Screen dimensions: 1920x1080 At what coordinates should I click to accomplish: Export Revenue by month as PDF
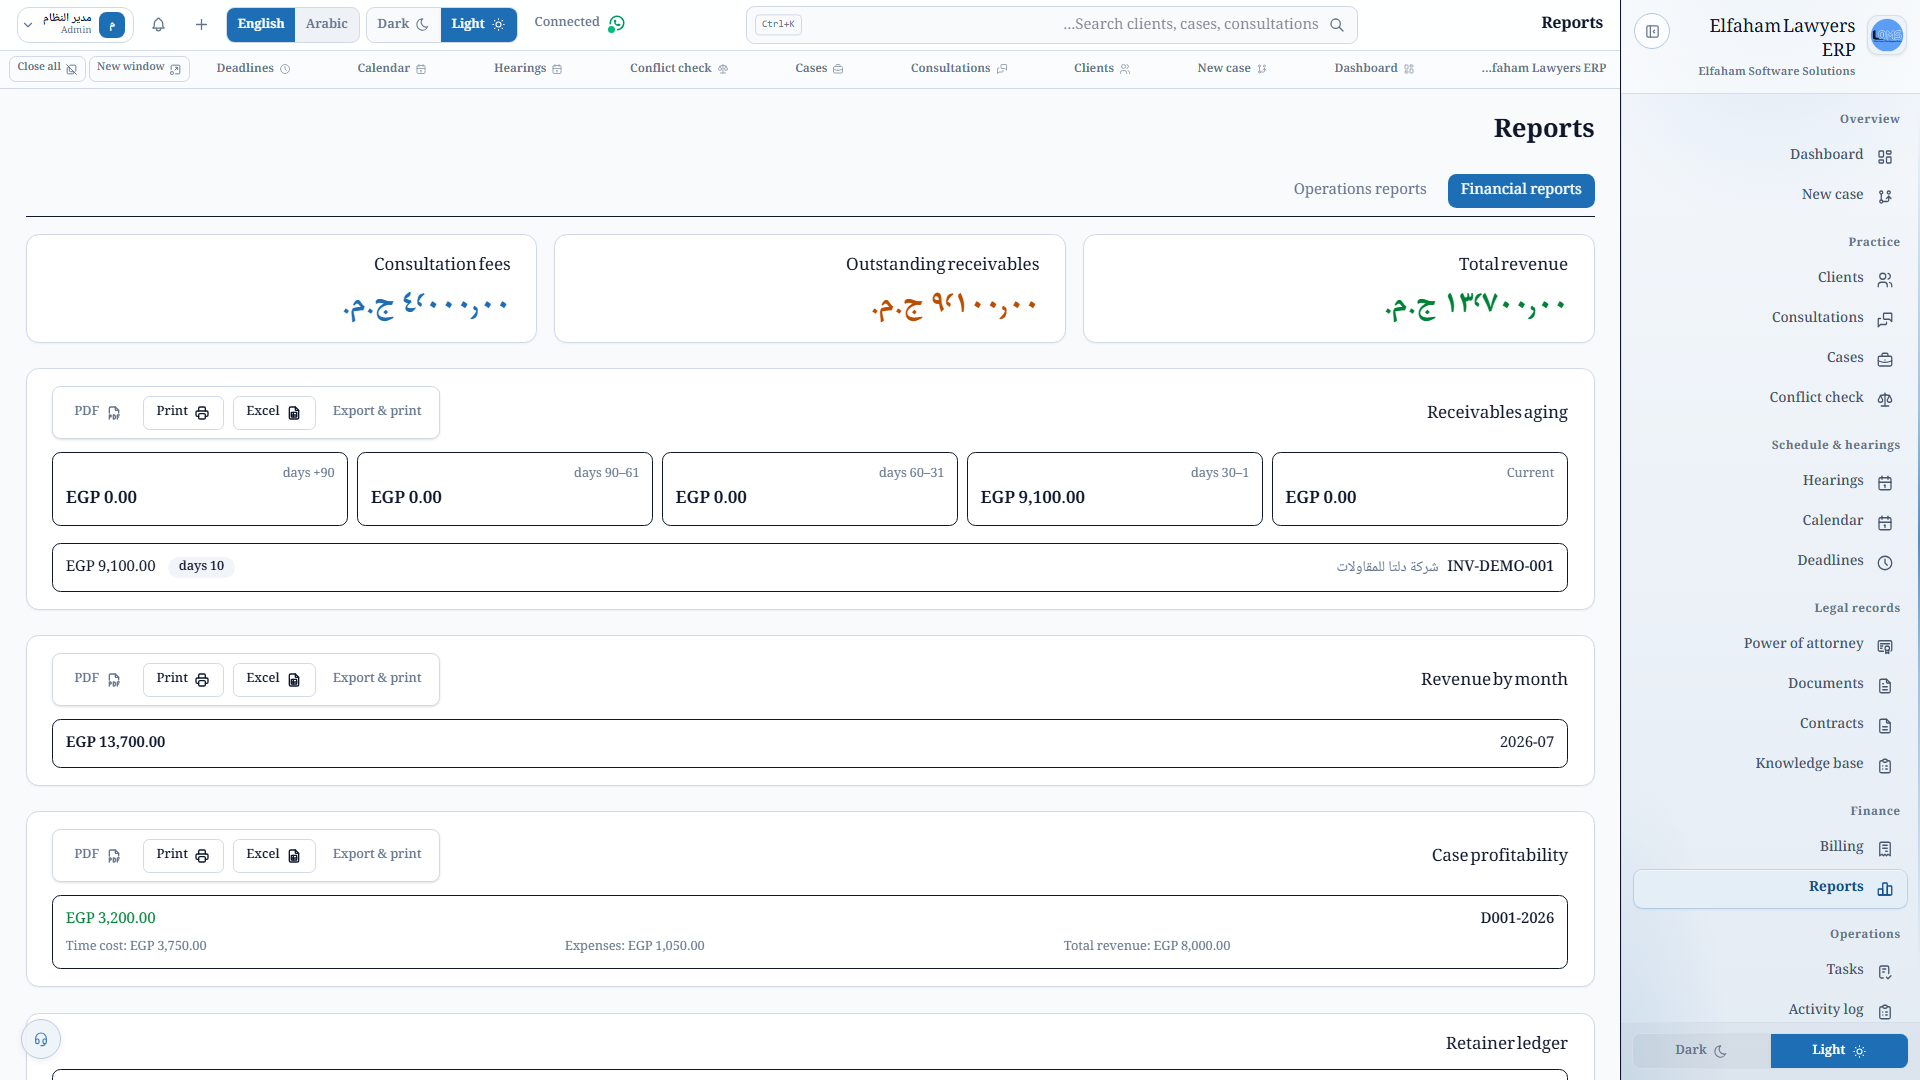[x=97, y=679]
